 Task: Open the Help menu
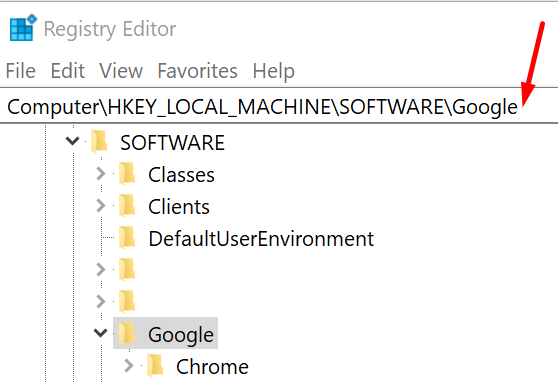click(x=274, y=71)
